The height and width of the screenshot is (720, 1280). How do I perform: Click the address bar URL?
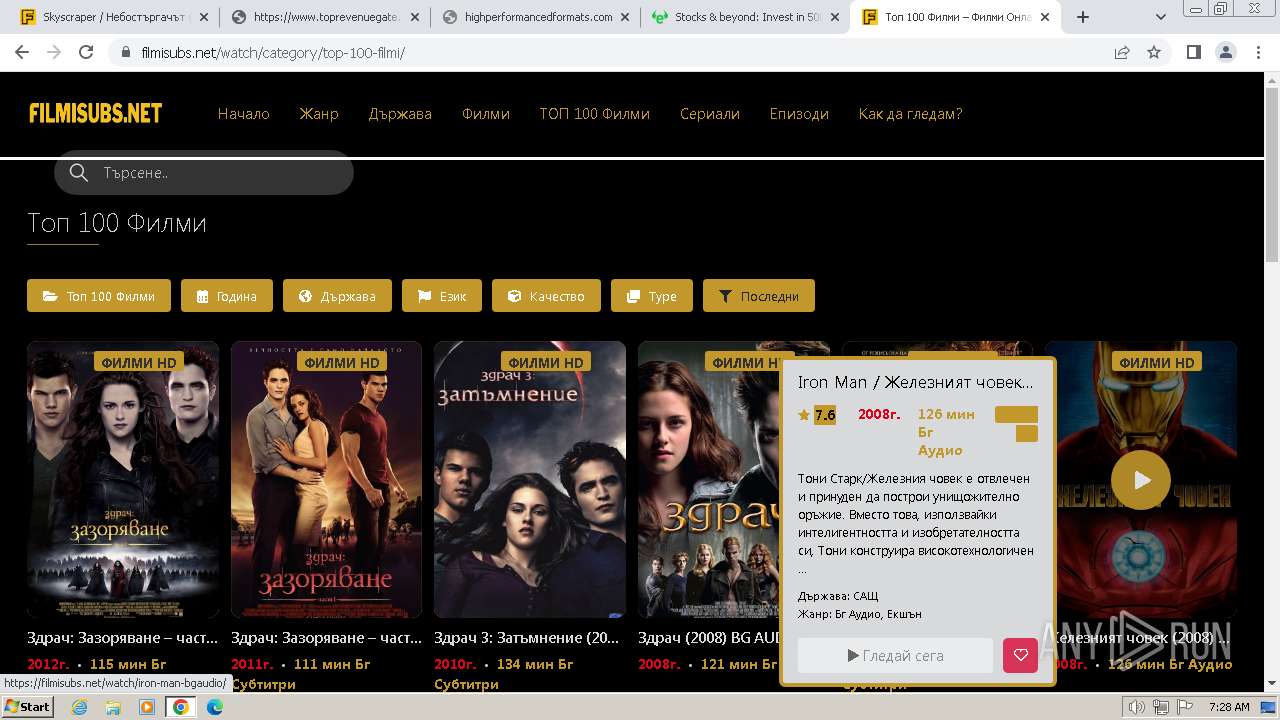[273, 53]
